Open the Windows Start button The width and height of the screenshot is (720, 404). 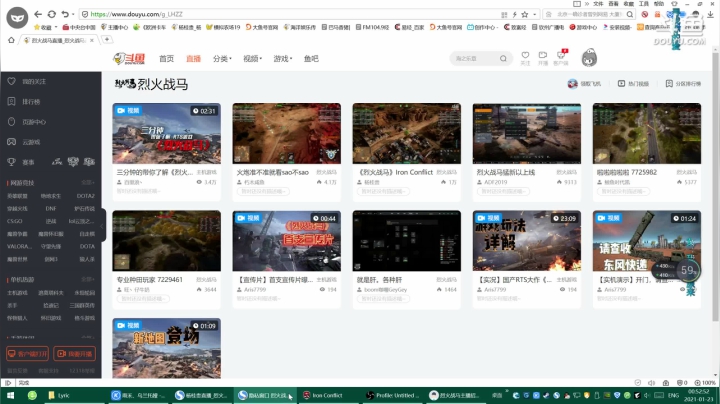[x=10, y=395]
